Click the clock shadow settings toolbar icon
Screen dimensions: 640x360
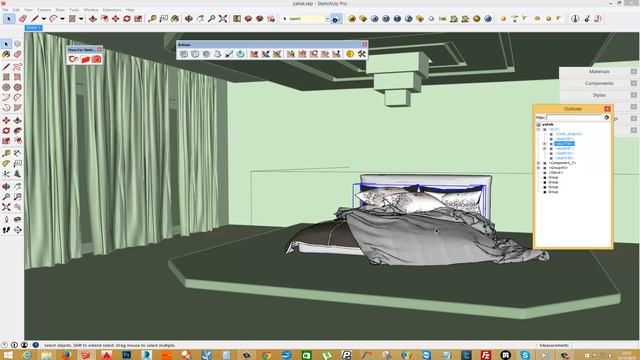(575, 19)
